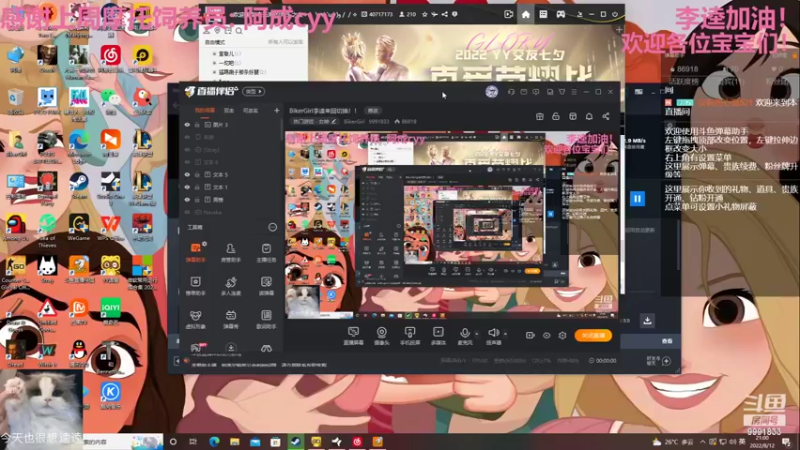This screenshot has height=450, width=800.
Task: Collapse the 工具箱 toolbox panel
Action: point(272,227)
